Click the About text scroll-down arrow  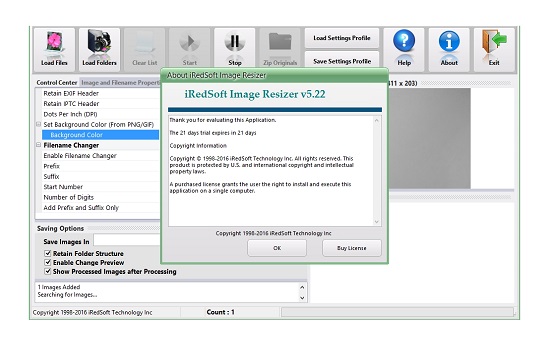[x=376, y=221]
